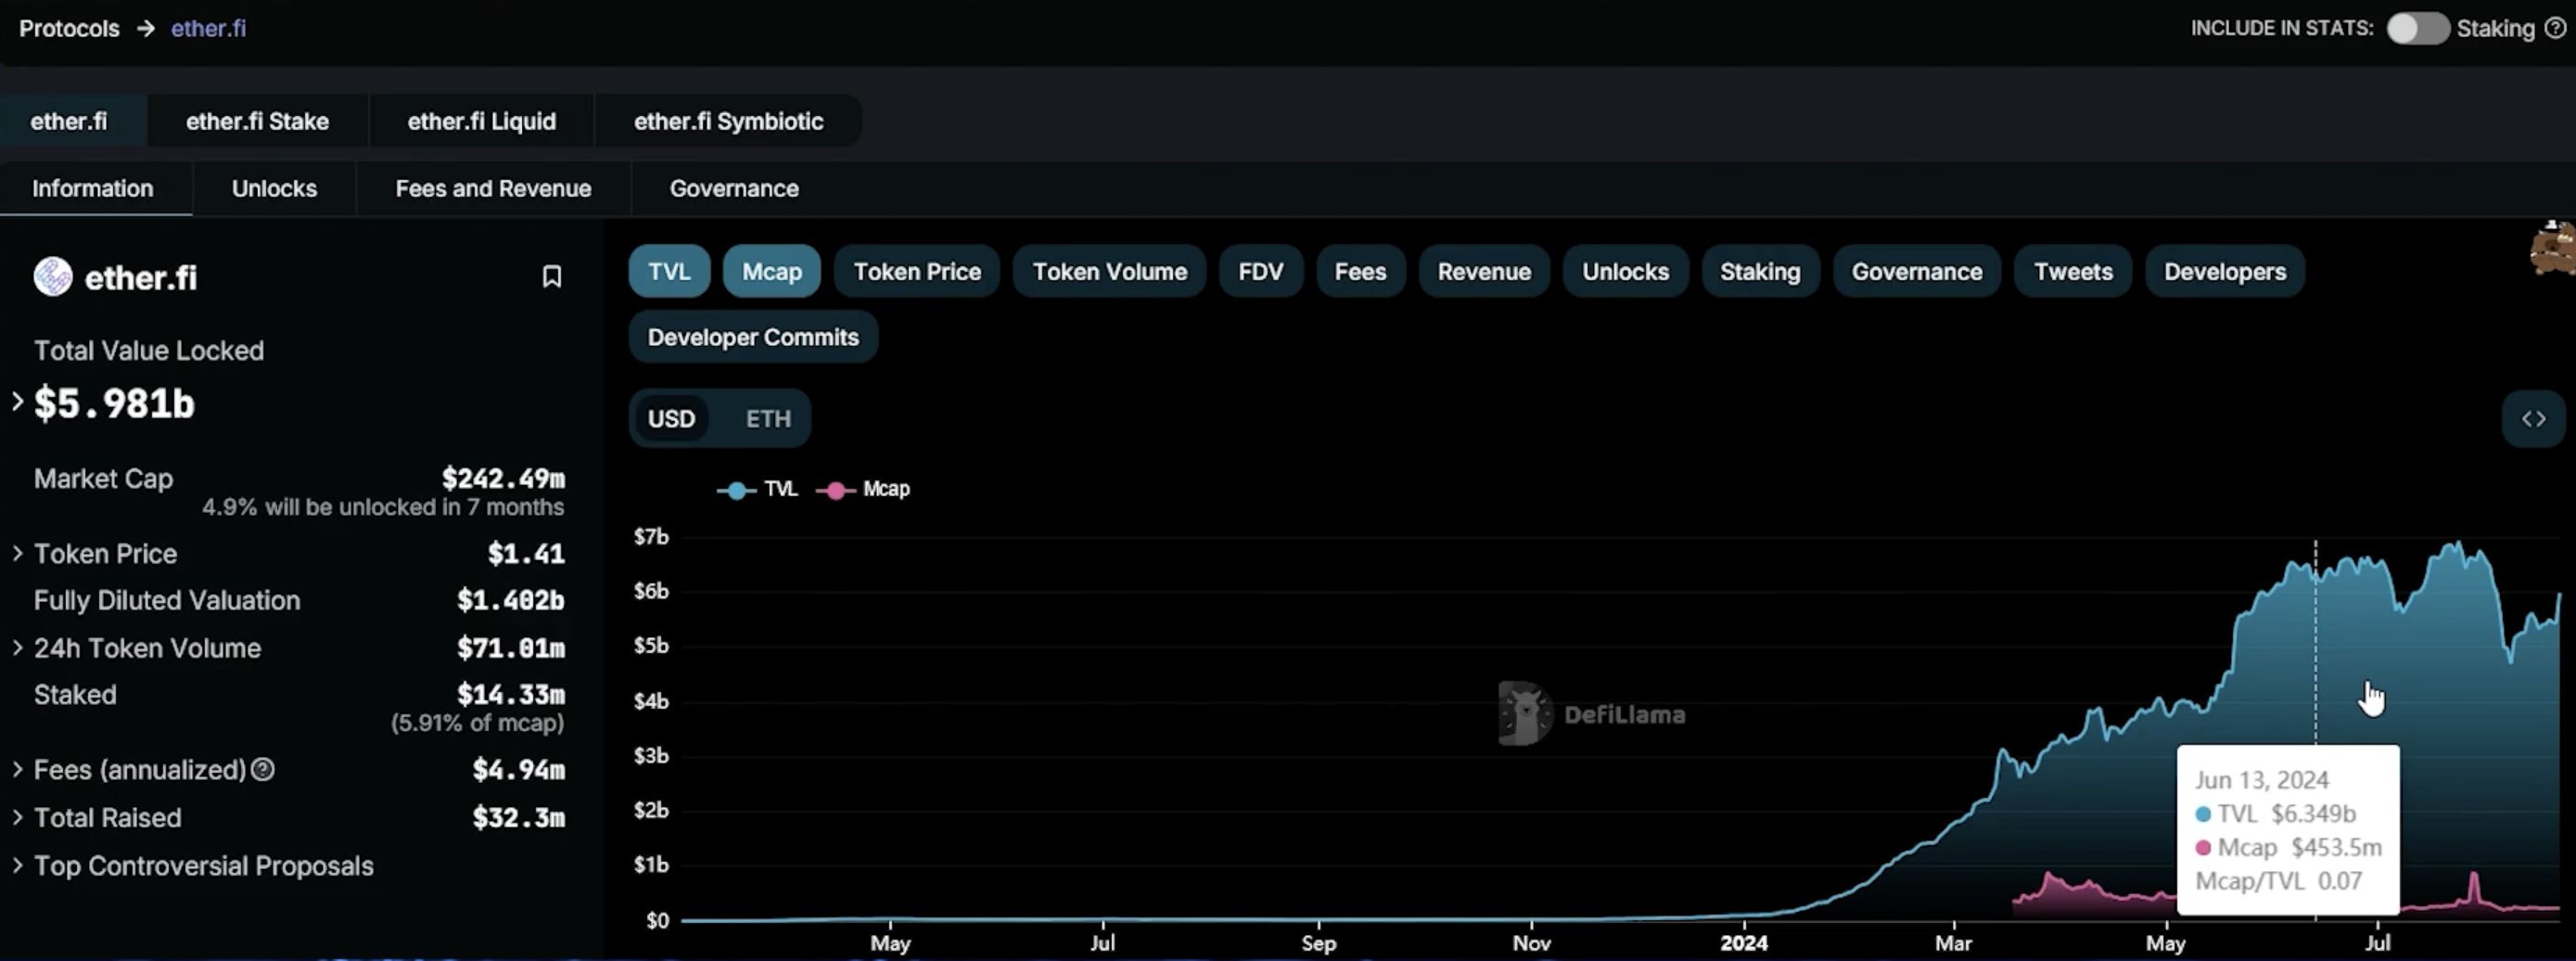Screen dimensions: 2576x961
Task: Switch chart denomination to ETH
Action: [767, 419]
